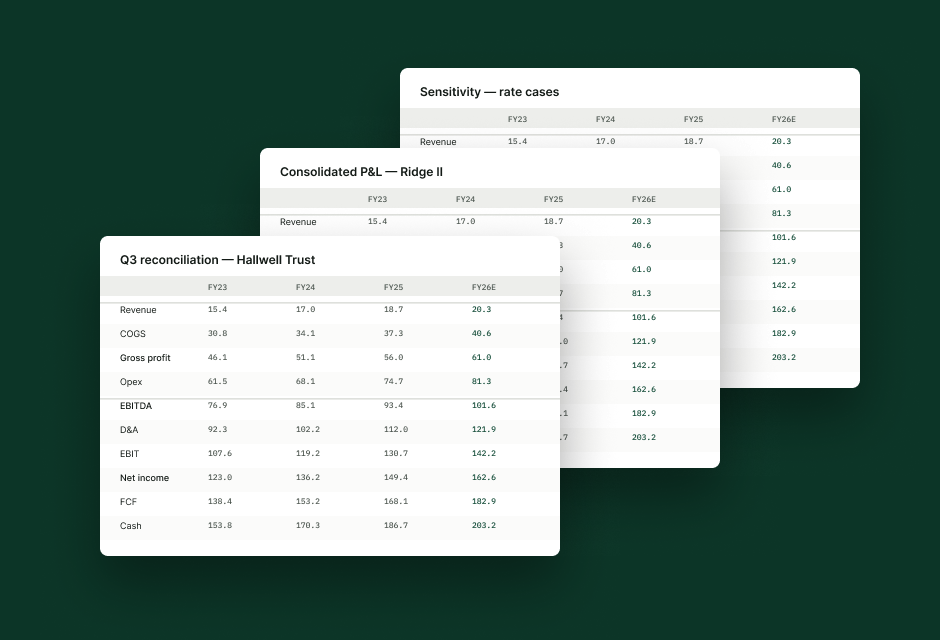Select D&A FY25 value 112.0
Screen dimensions: 940x640
[396, 429]
